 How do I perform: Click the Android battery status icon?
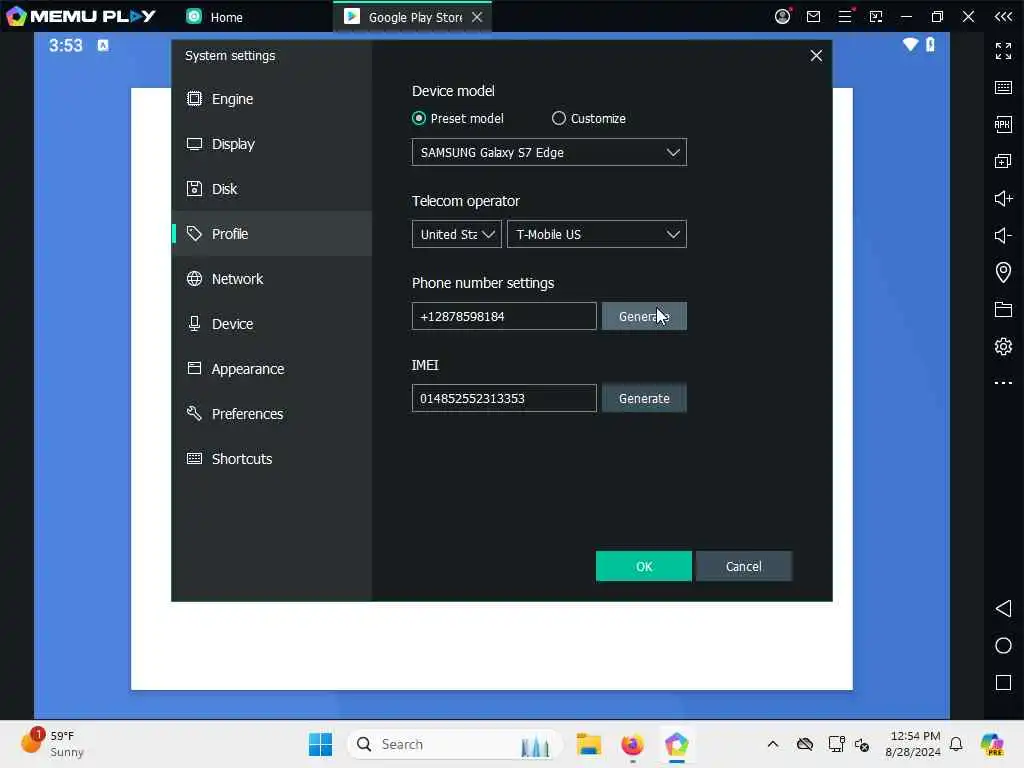pyautogui.click(x=930, y=44)
